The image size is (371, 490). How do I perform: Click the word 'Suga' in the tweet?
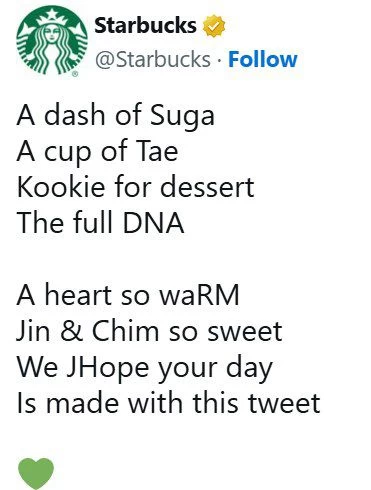[x=182, y=115]
